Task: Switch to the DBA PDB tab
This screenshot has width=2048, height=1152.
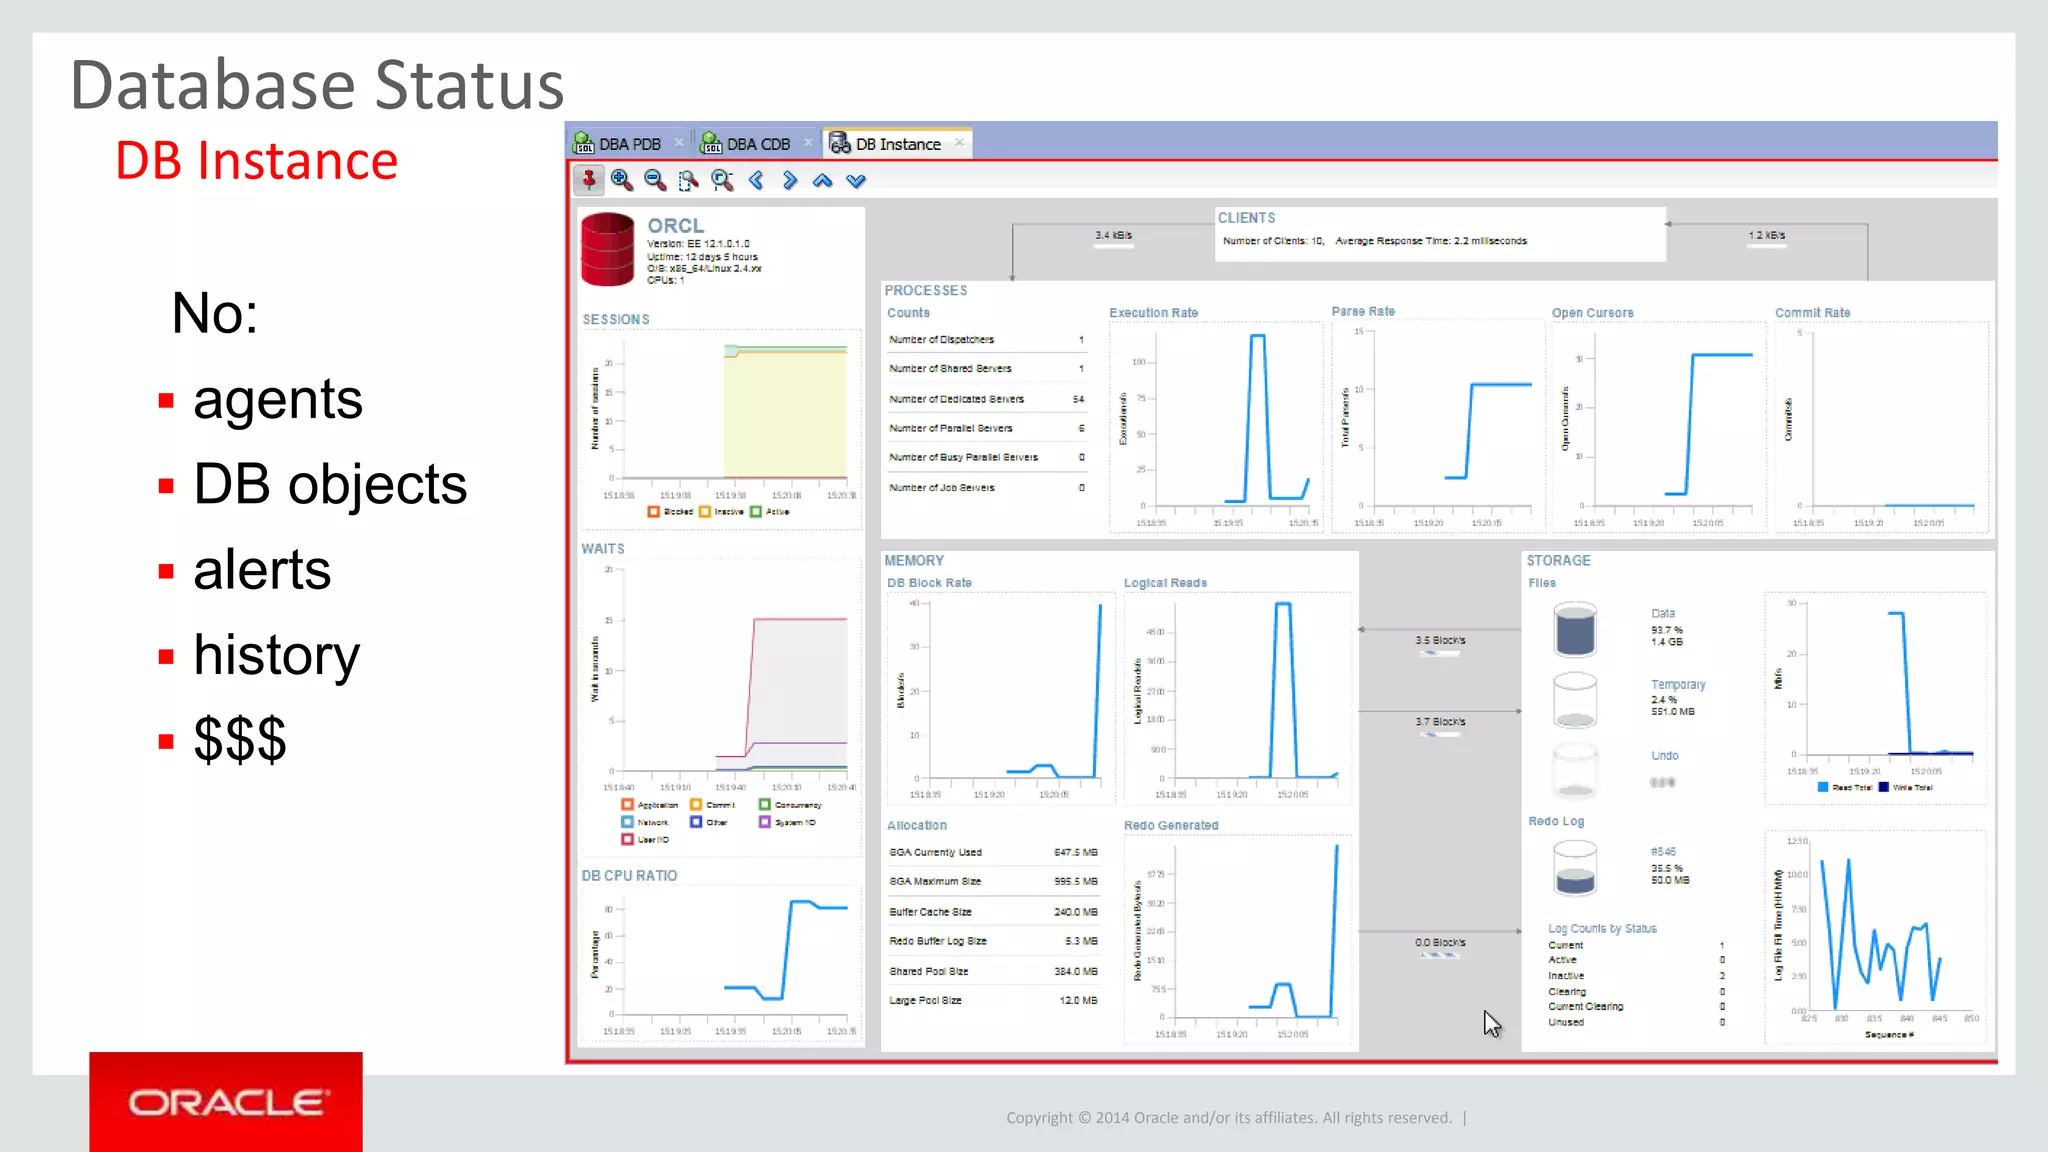Action: 629,144
